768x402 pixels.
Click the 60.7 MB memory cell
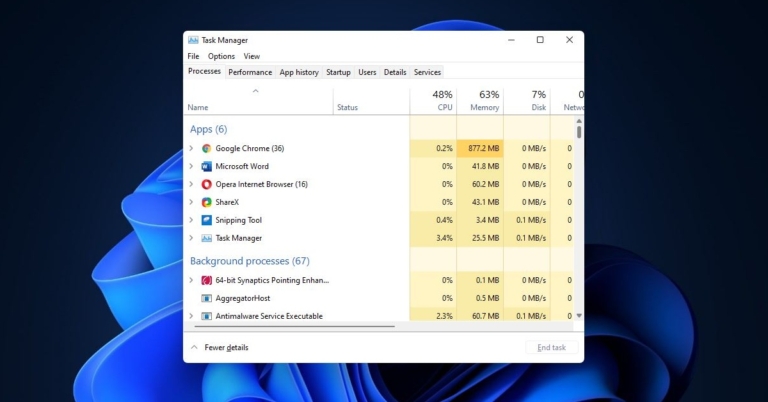(480, 316)
